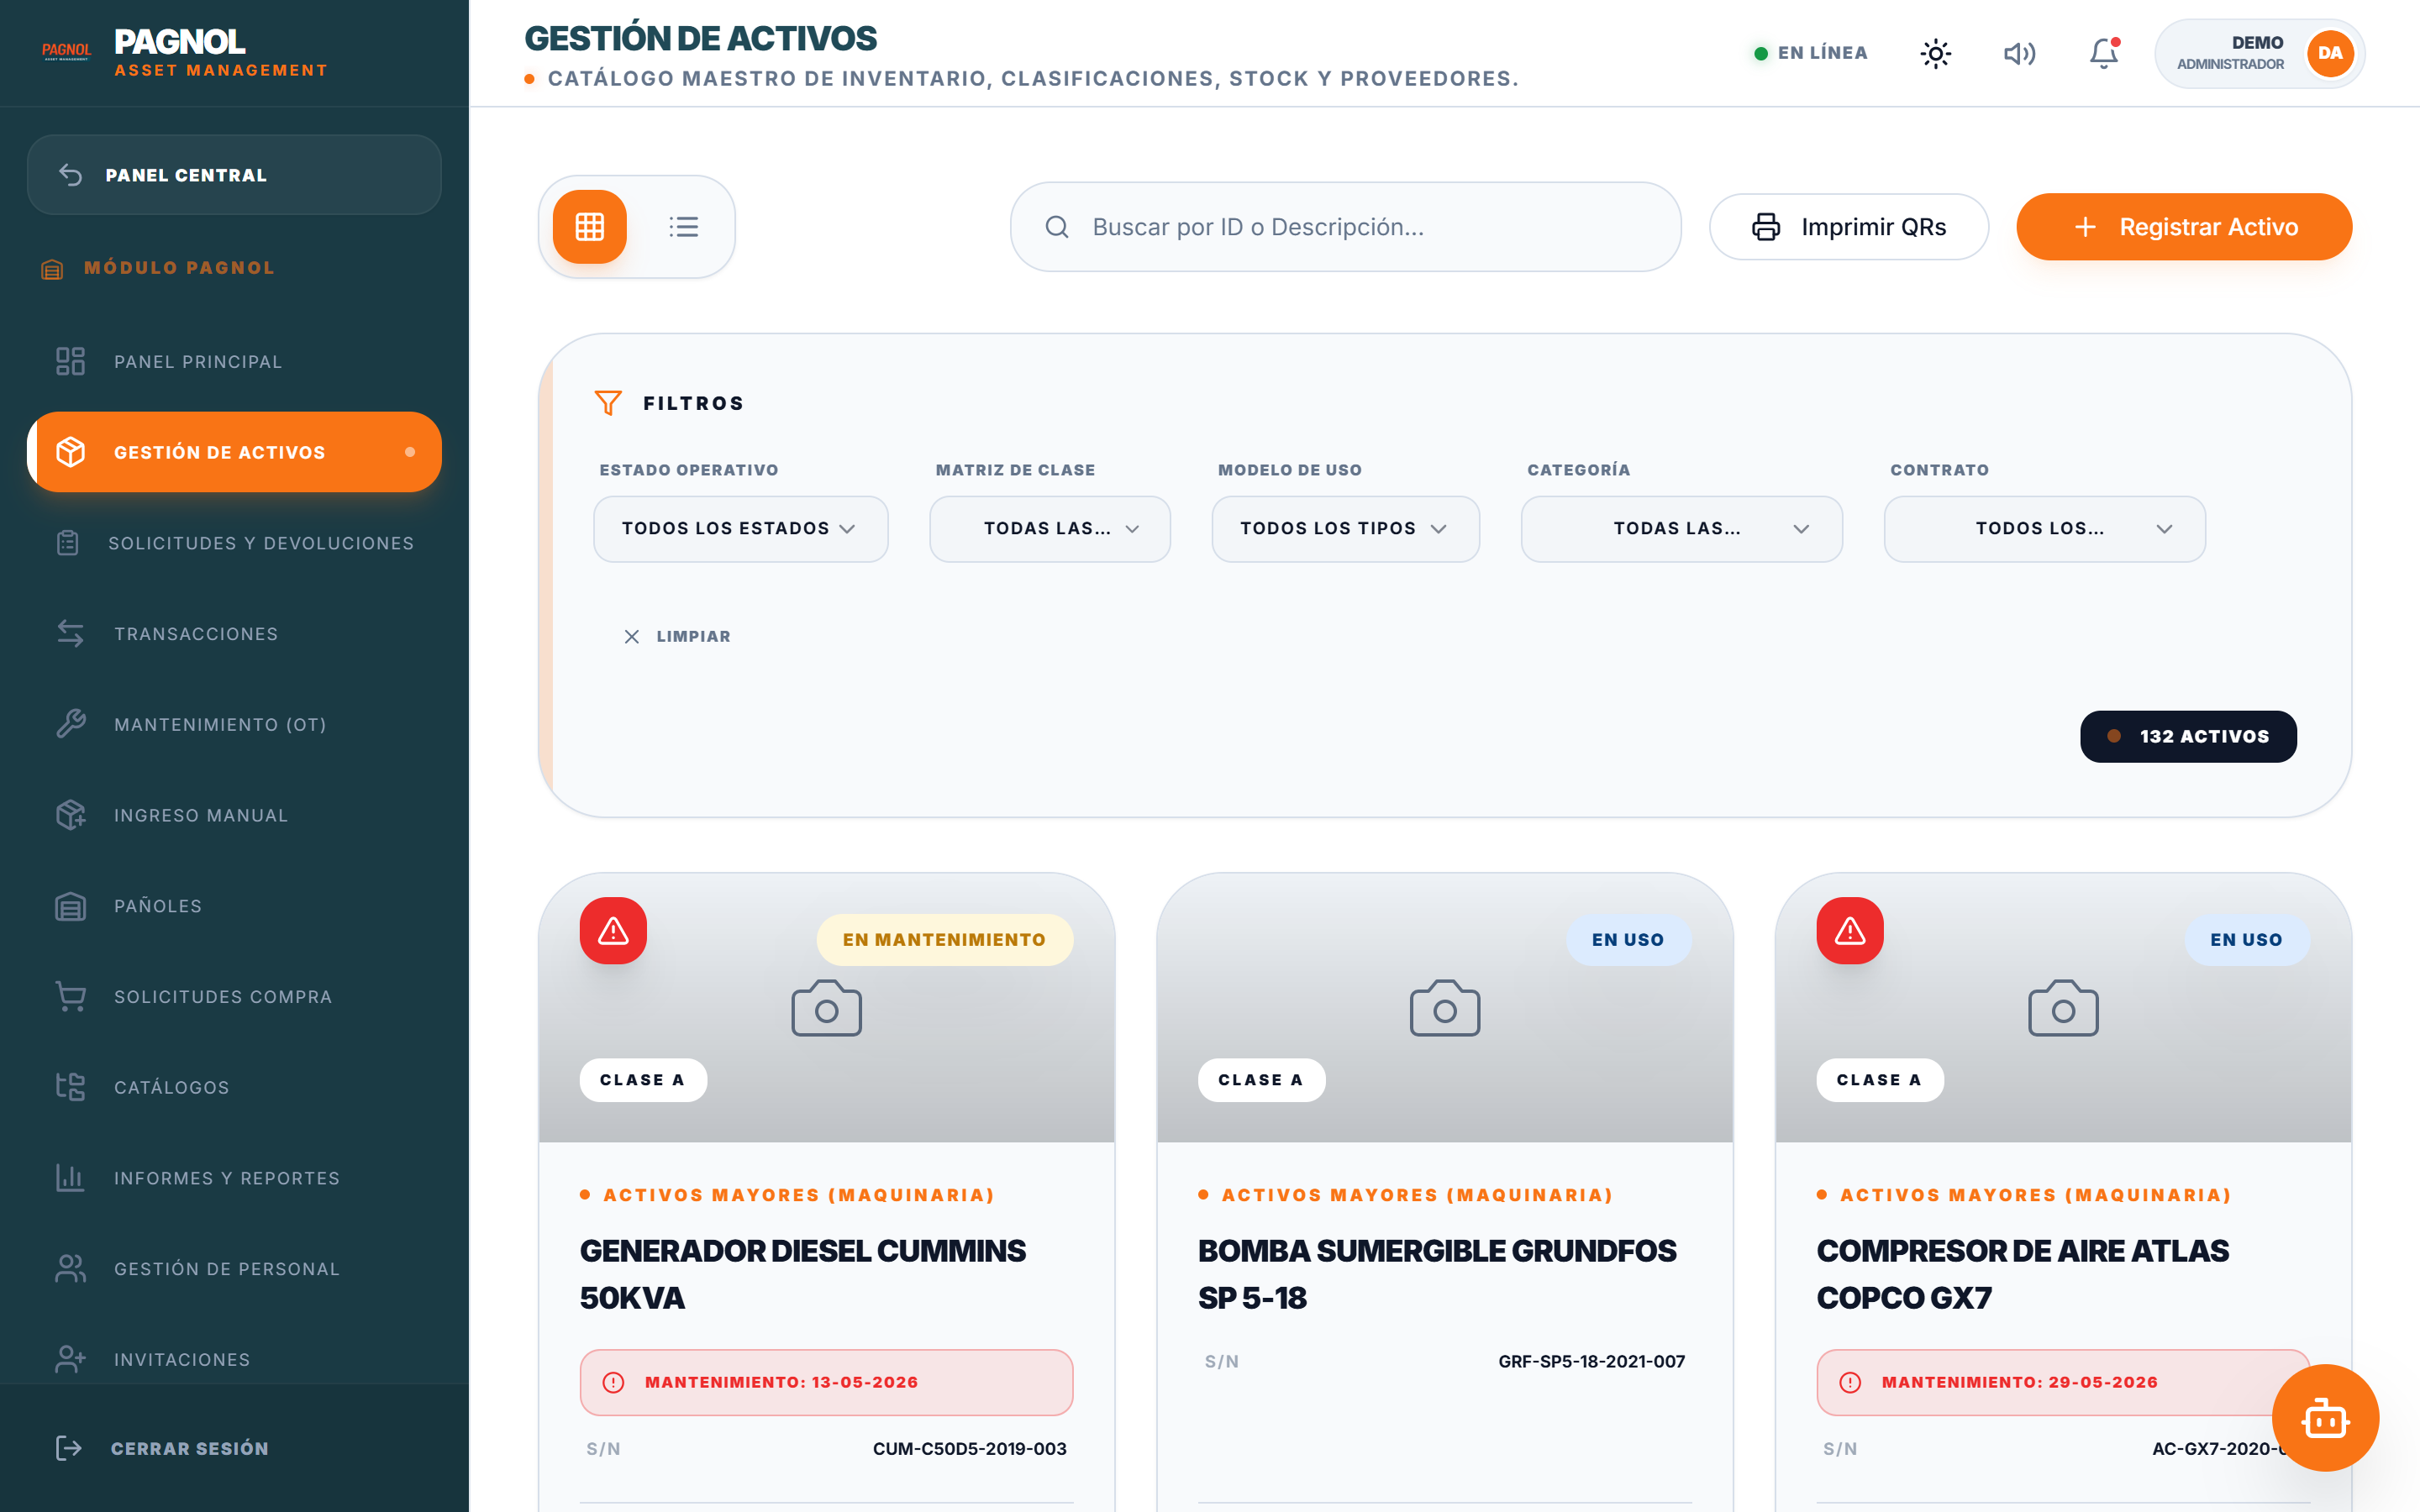The width and height of the screenshot is (2420, 1512).
Task: Click En Uso badge on Compresor card
Action: coord(2246,940)
